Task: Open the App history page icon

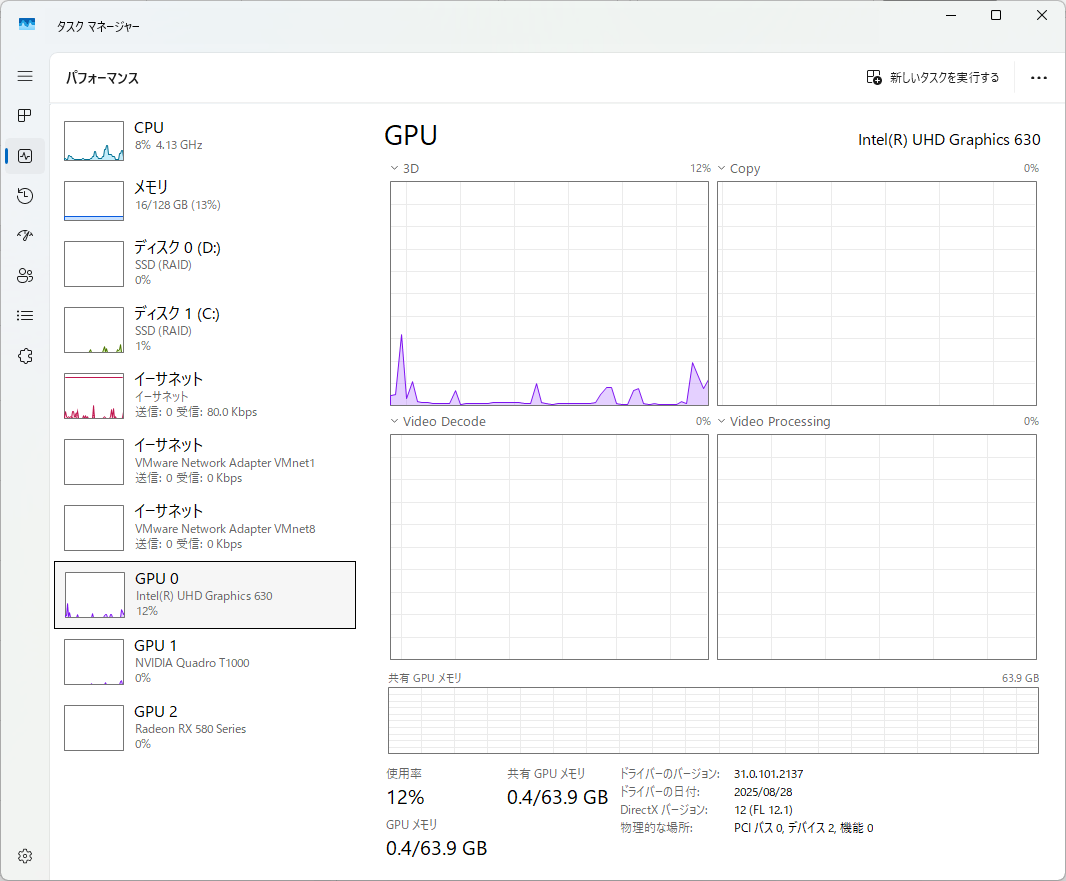Action: tap(25, 196)
